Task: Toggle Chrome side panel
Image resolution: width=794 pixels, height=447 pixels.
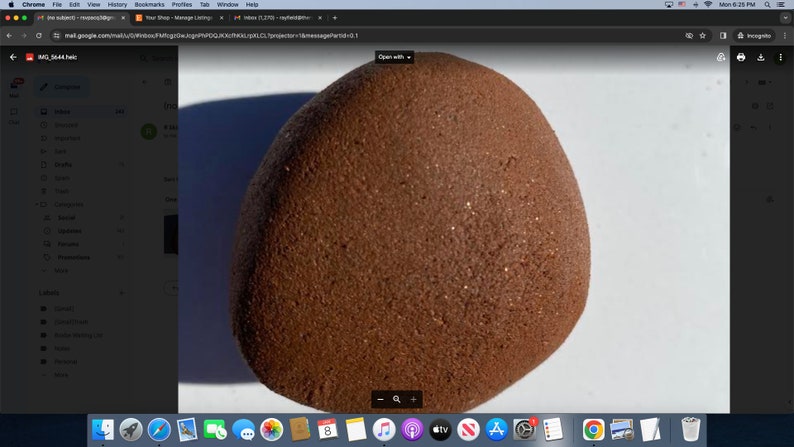Action: 723,35
